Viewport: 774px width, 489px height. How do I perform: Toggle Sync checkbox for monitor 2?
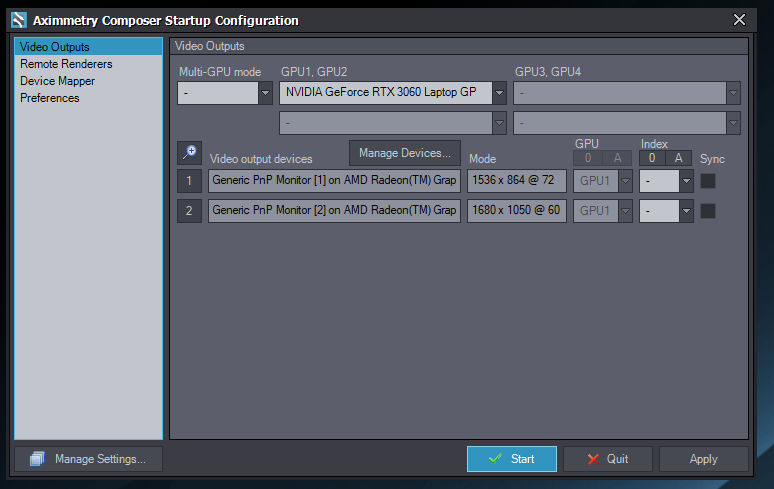(708, 211)
